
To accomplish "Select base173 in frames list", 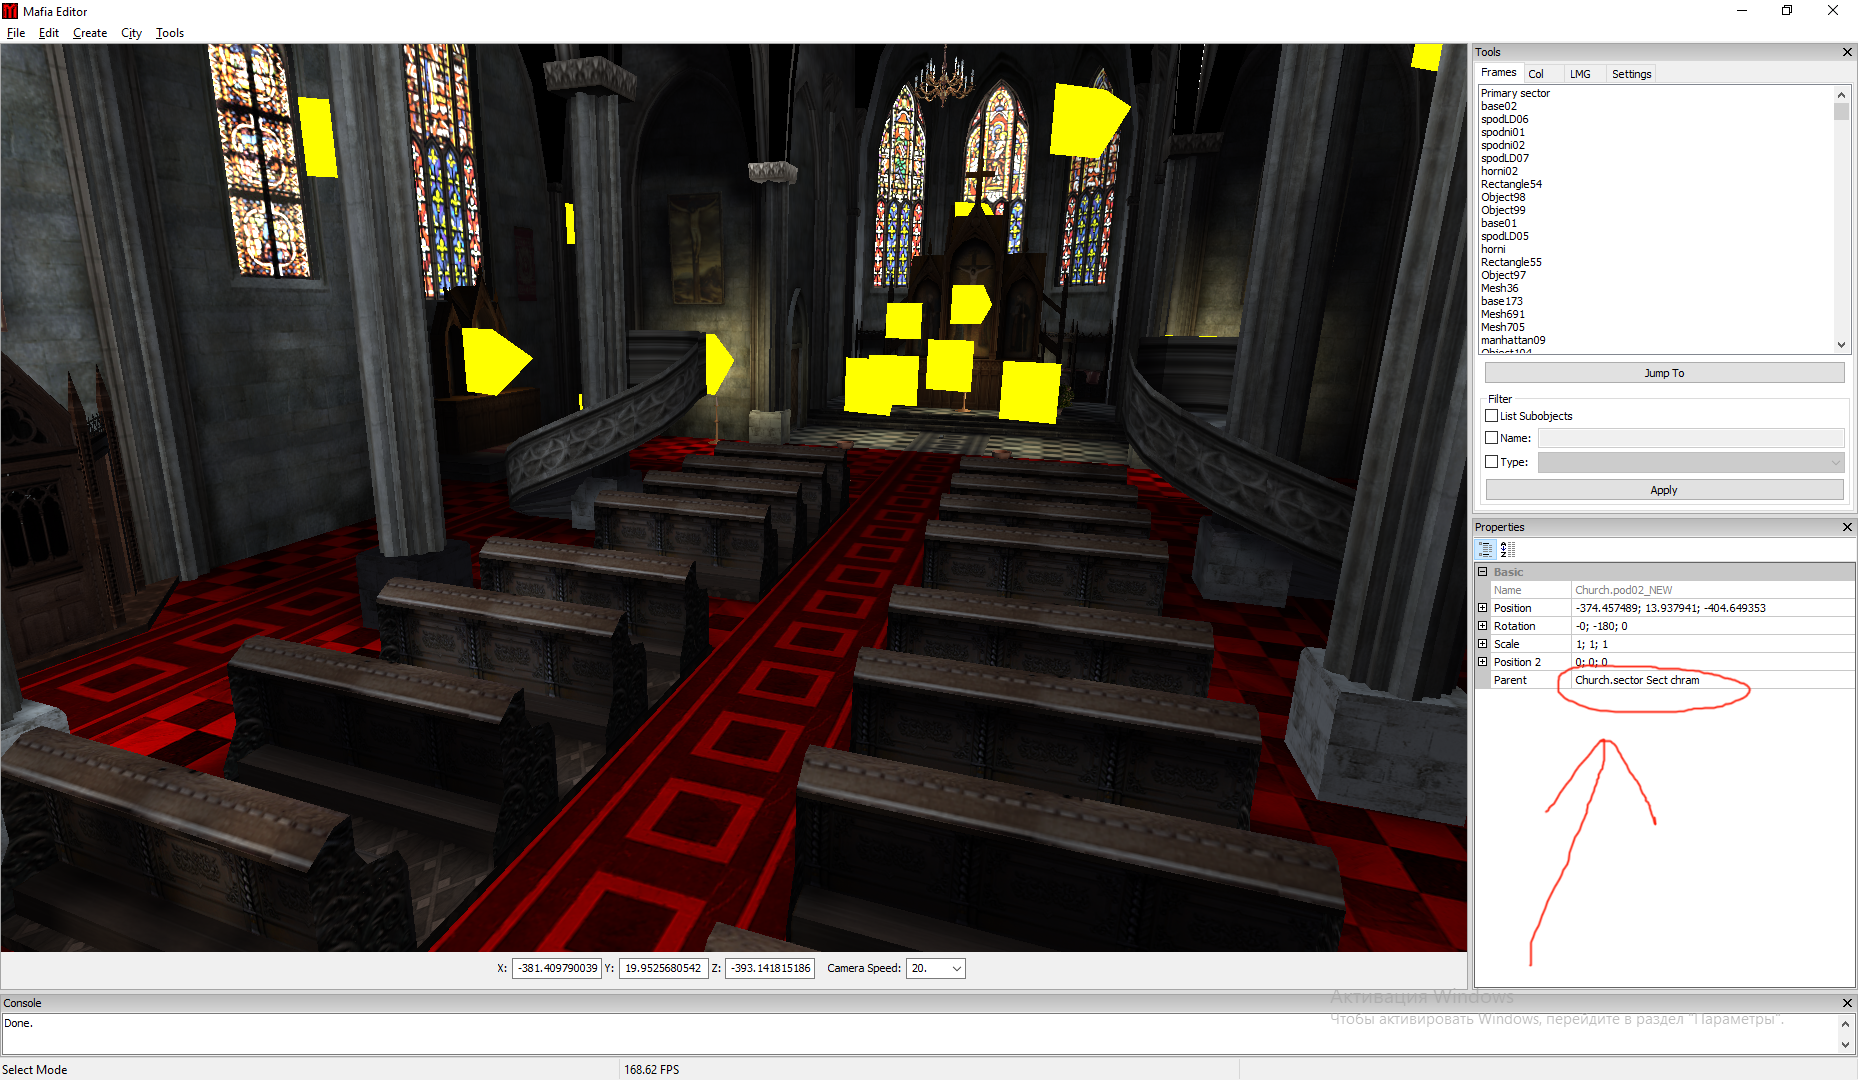I will point(1502,301).
